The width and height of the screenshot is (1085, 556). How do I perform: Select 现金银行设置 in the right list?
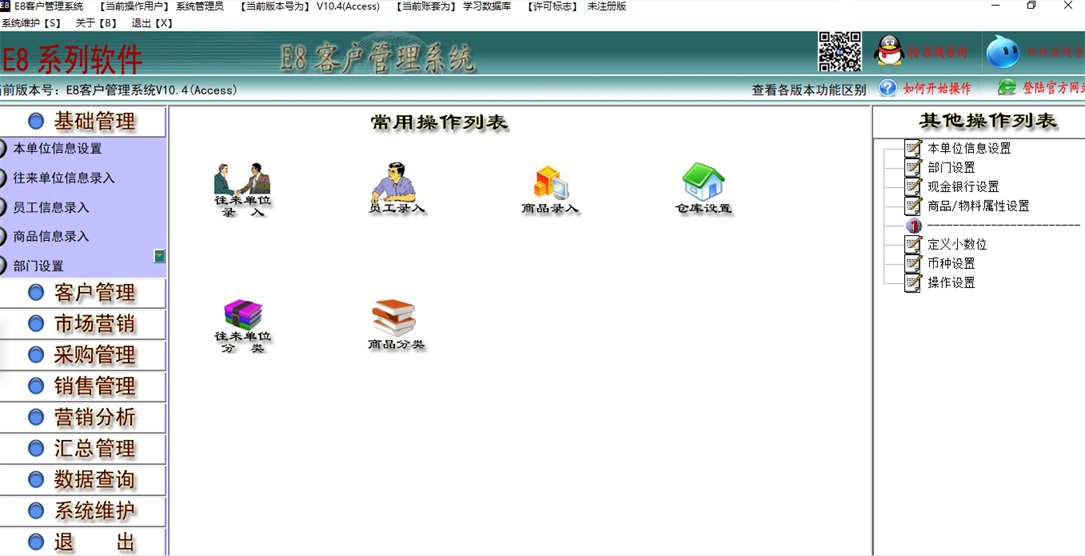click(962, 187)
